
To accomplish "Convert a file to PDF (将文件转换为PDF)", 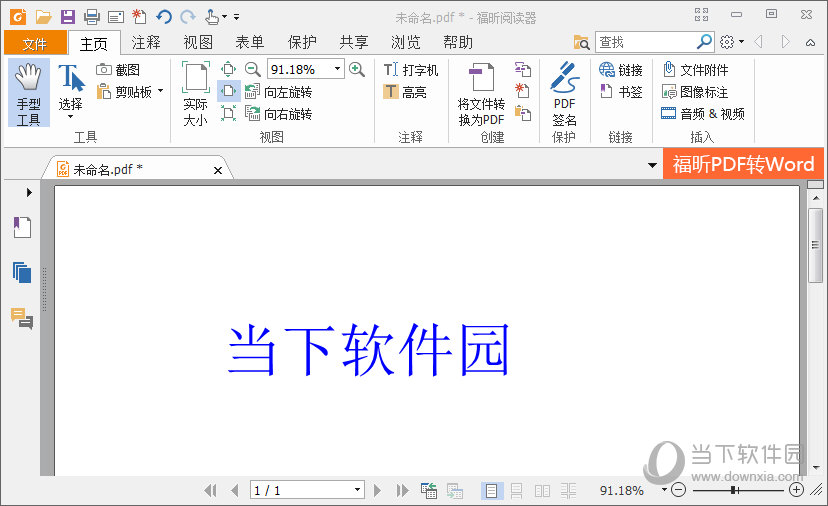I will (481, 95).
